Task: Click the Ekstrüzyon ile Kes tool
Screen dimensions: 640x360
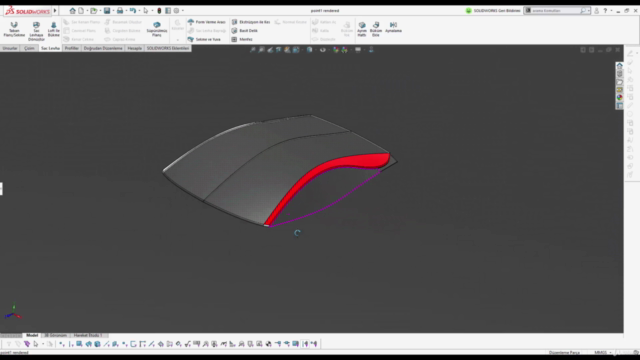Action: point(251,22)
